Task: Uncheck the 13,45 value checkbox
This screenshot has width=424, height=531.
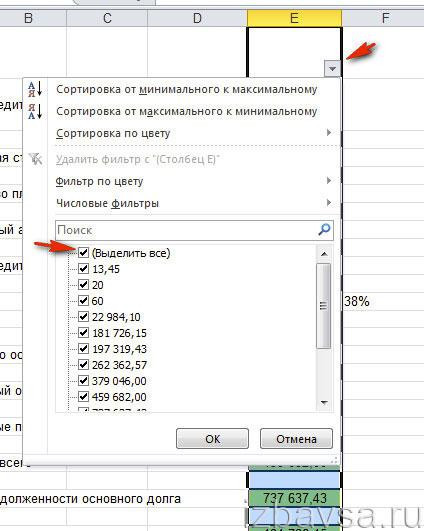Action: 83,269
